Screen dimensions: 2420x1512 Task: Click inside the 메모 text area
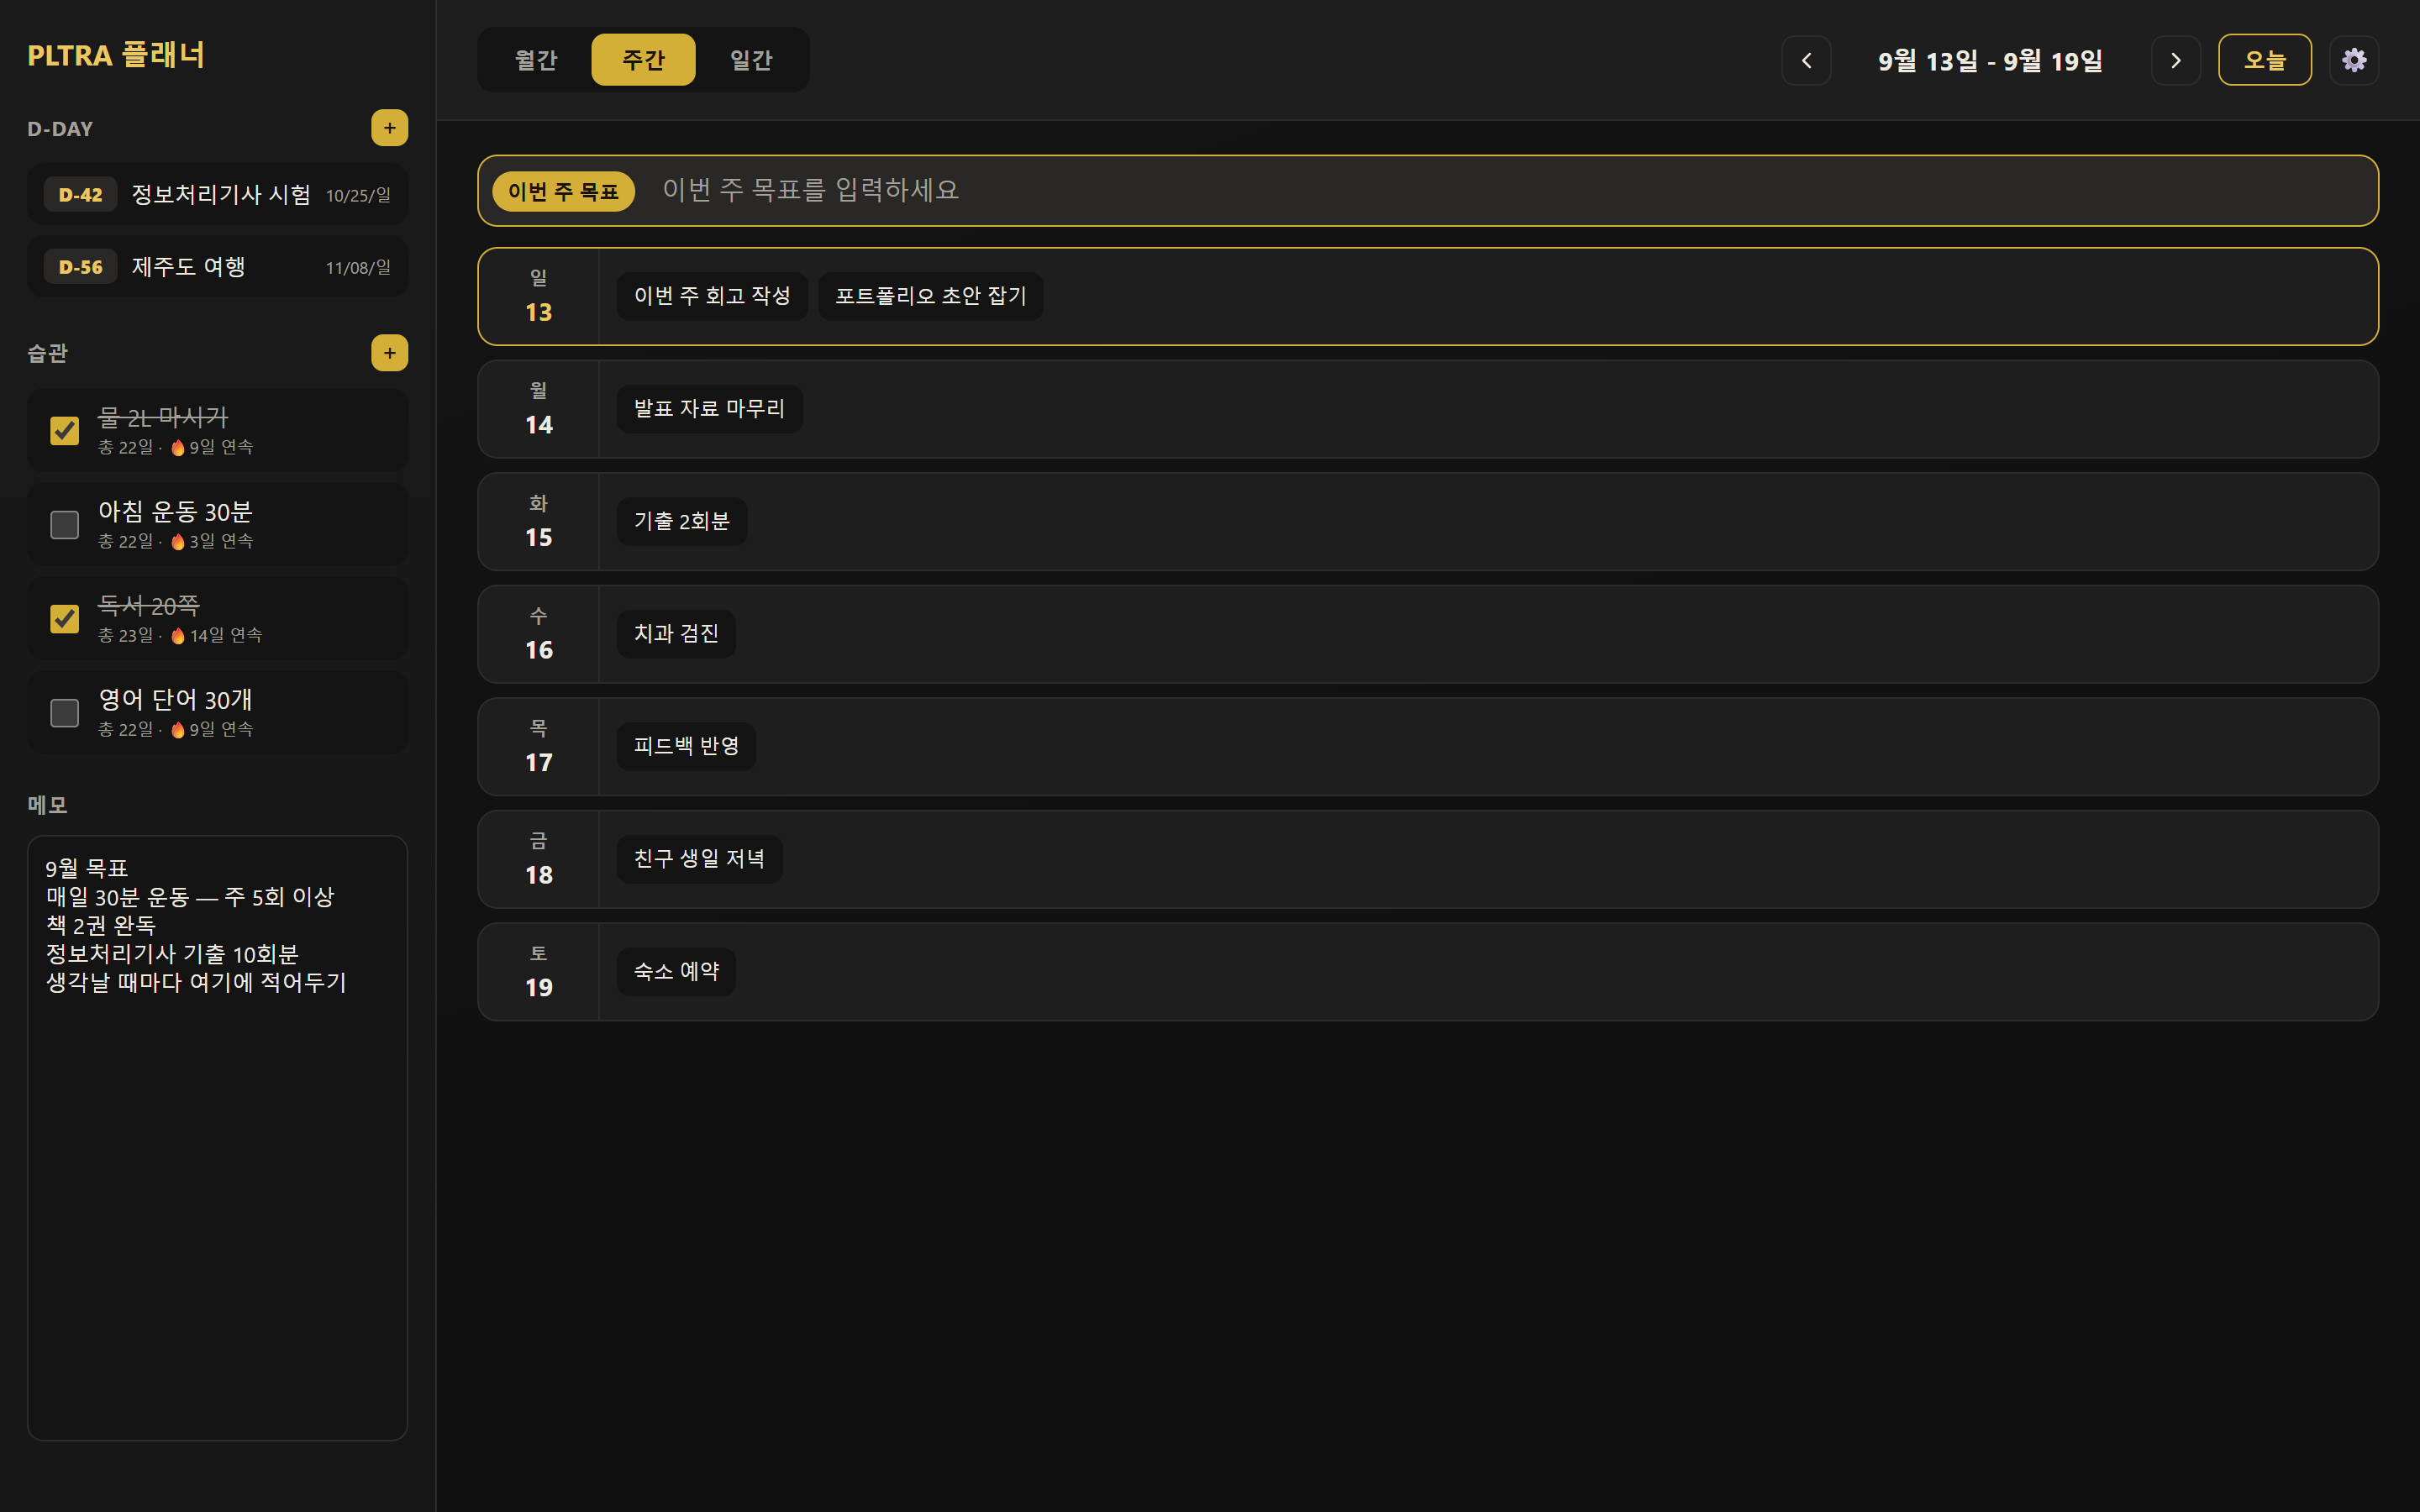[x=217, y=1138]
